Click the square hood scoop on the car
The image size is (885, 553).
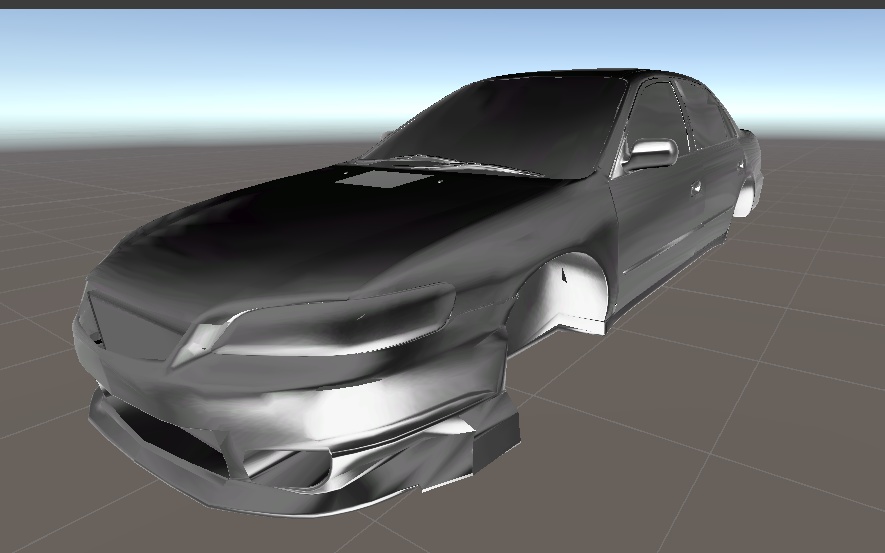(x=385, y=179)
